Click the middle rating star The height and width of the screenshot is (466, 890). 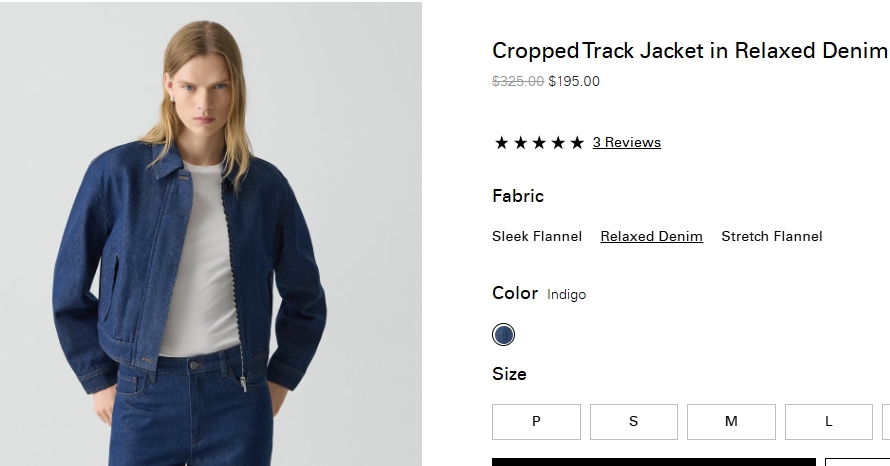539,143
